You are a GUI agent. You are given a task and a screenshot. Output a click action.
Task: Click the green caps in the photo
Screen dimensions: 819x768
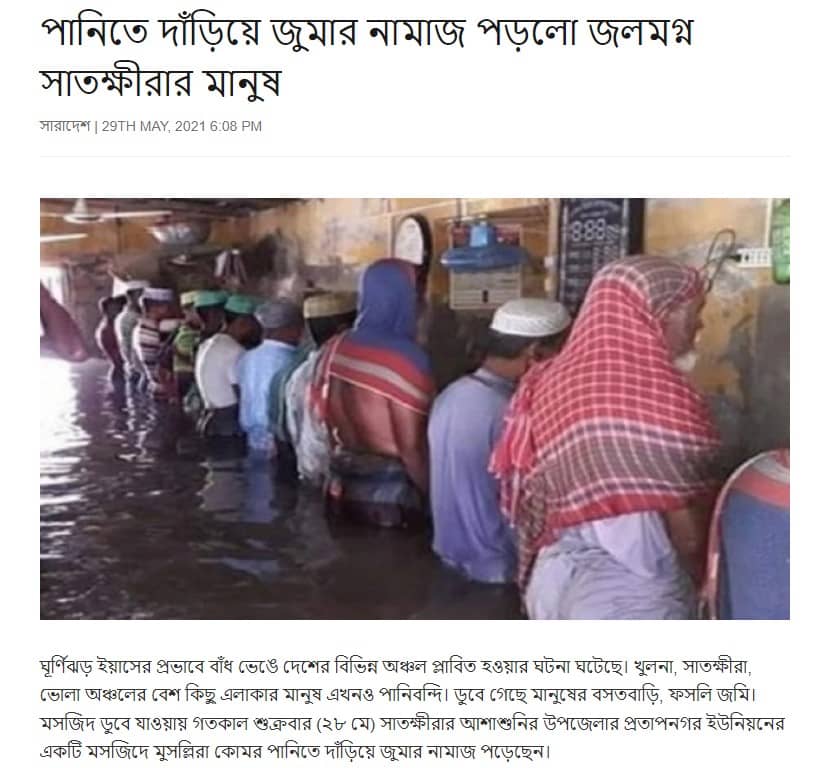[x=225, y=302]
